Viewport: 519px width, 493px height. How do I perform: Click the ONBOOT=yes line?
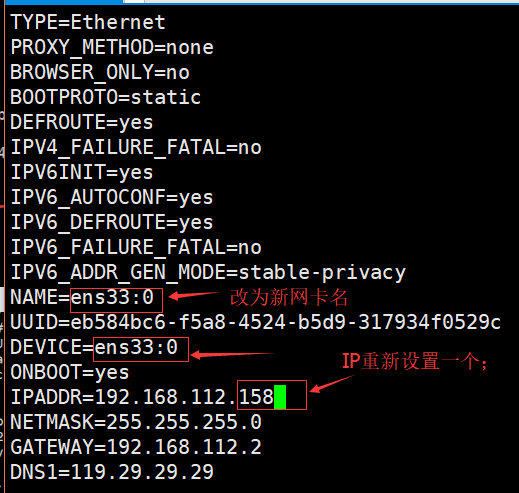70,372
